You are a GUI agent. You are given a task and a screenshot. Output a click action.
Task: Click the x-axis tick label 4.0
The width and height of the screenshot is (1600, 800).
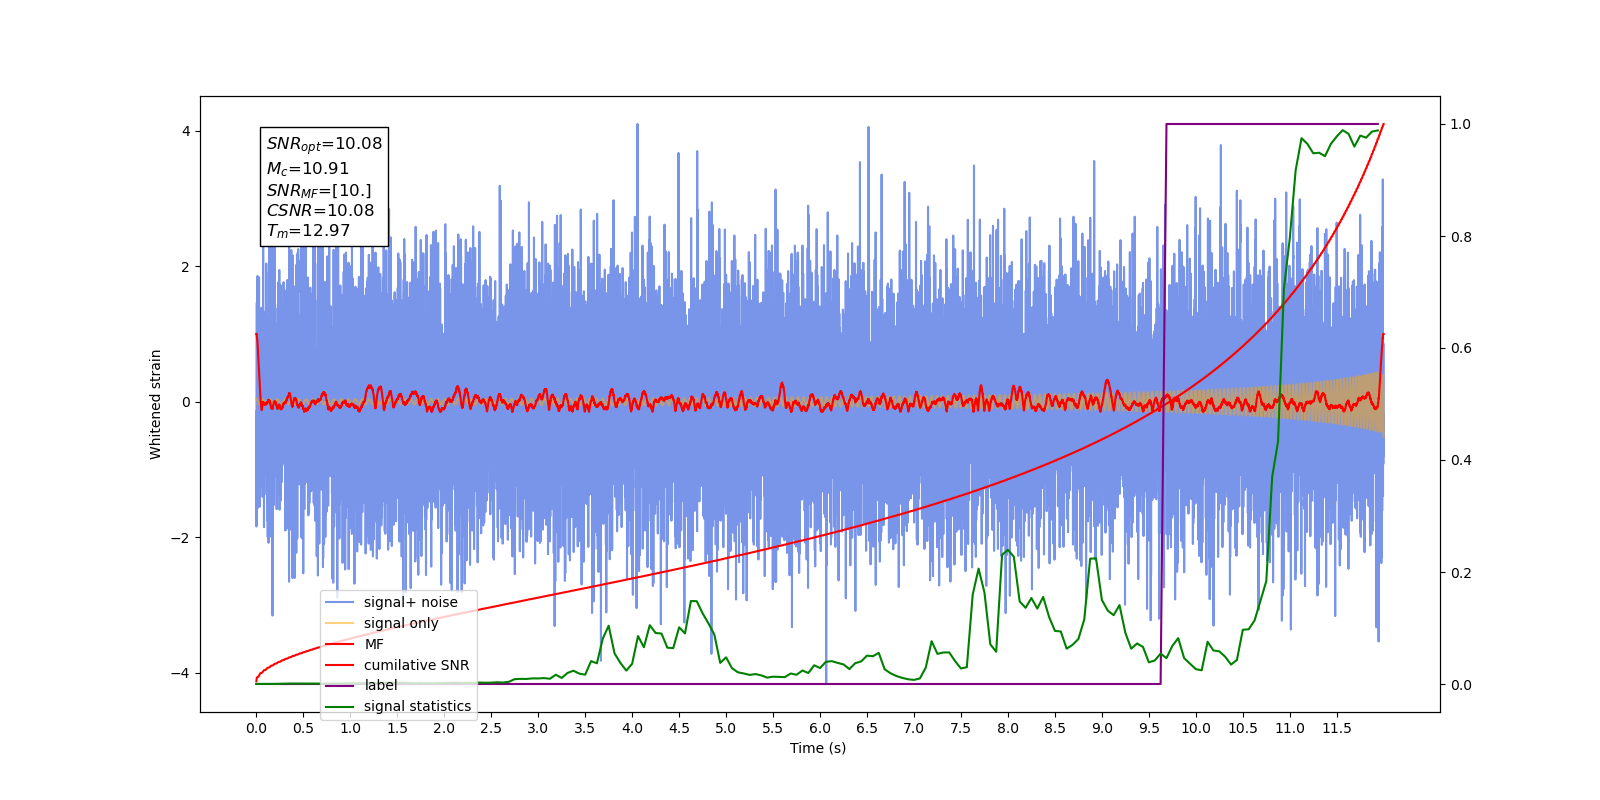(632, 728)
